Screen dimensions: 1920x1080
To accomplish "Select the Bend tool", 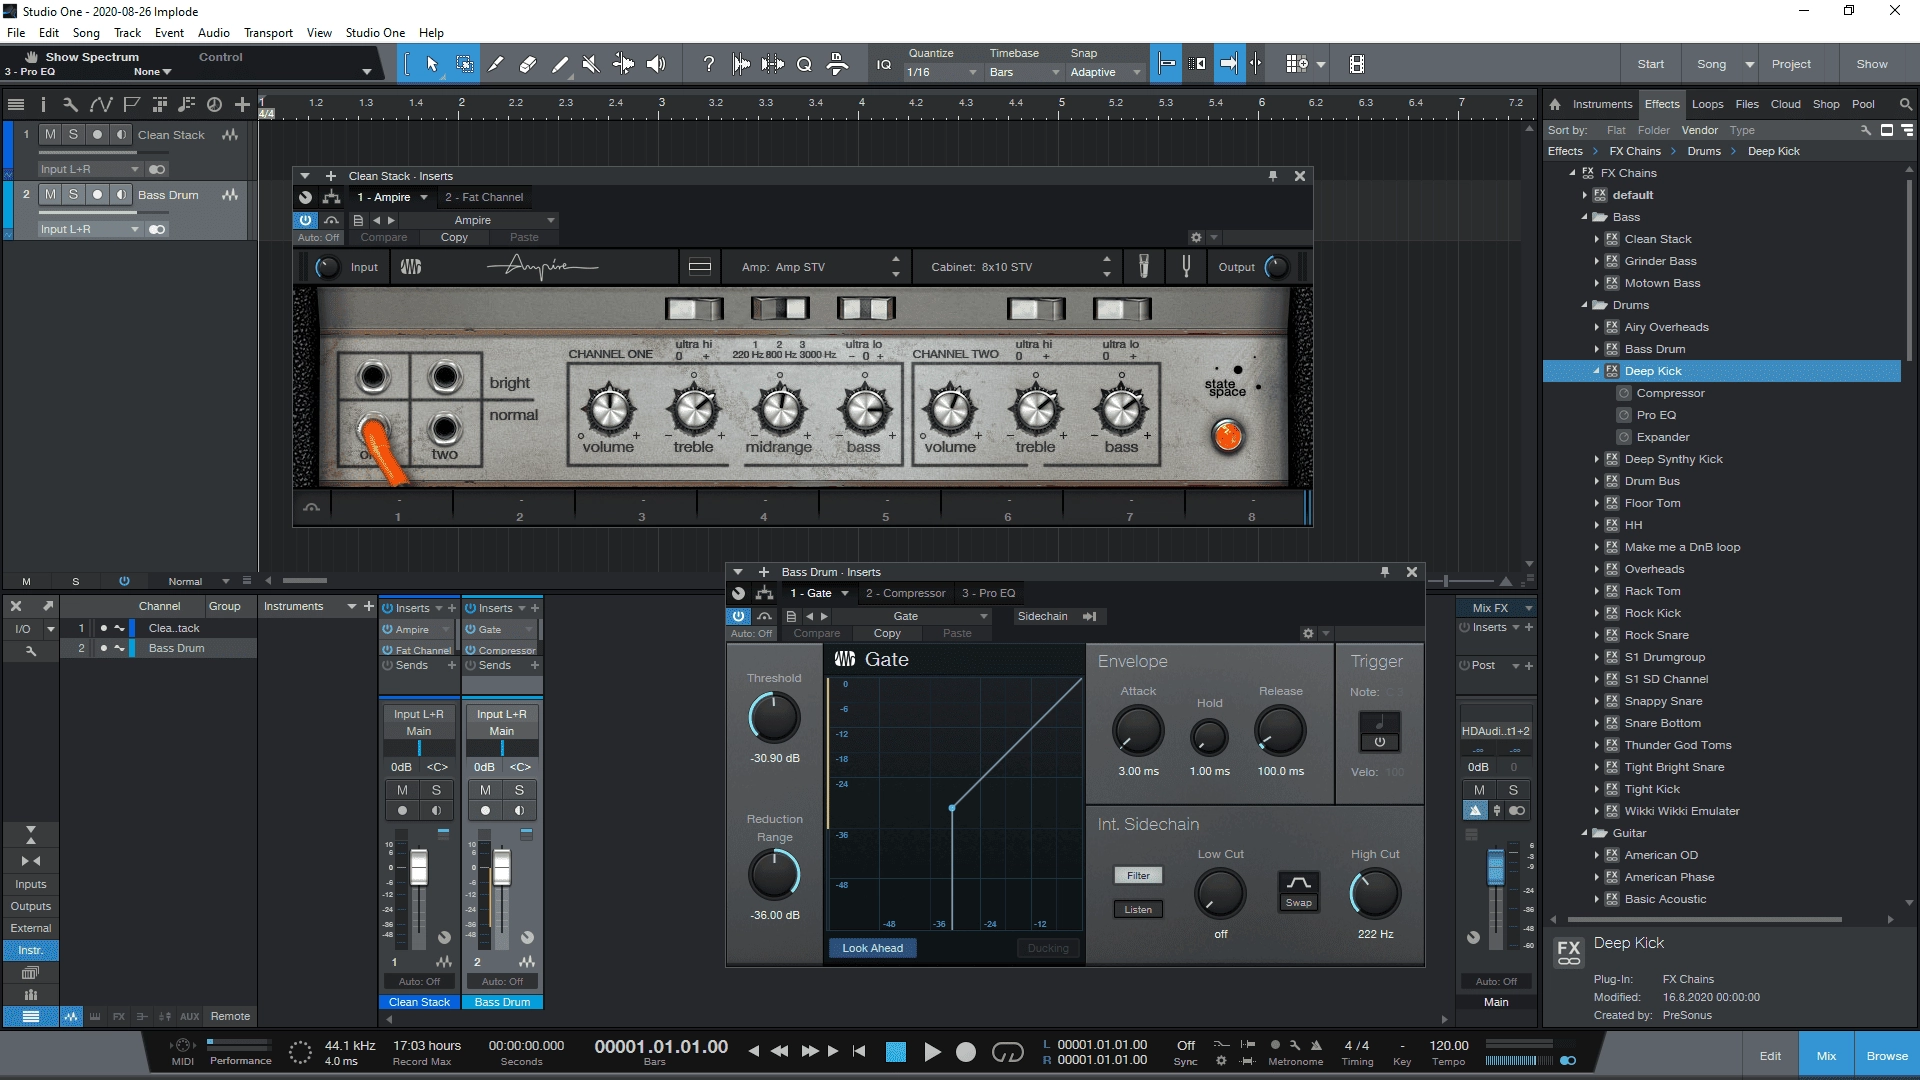I will click(x=623, y=64).
